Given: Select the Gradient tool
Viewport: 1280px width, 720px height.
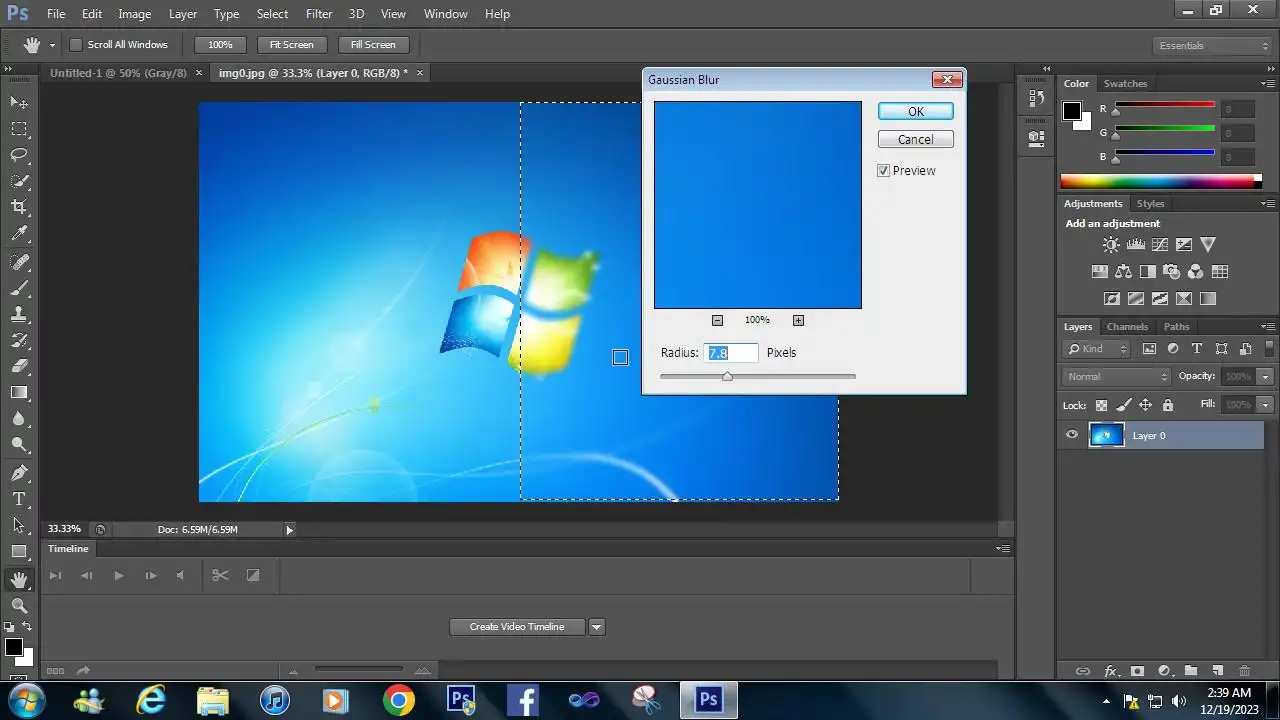Looking at the screenshot, I should click(x=19, y=392).
